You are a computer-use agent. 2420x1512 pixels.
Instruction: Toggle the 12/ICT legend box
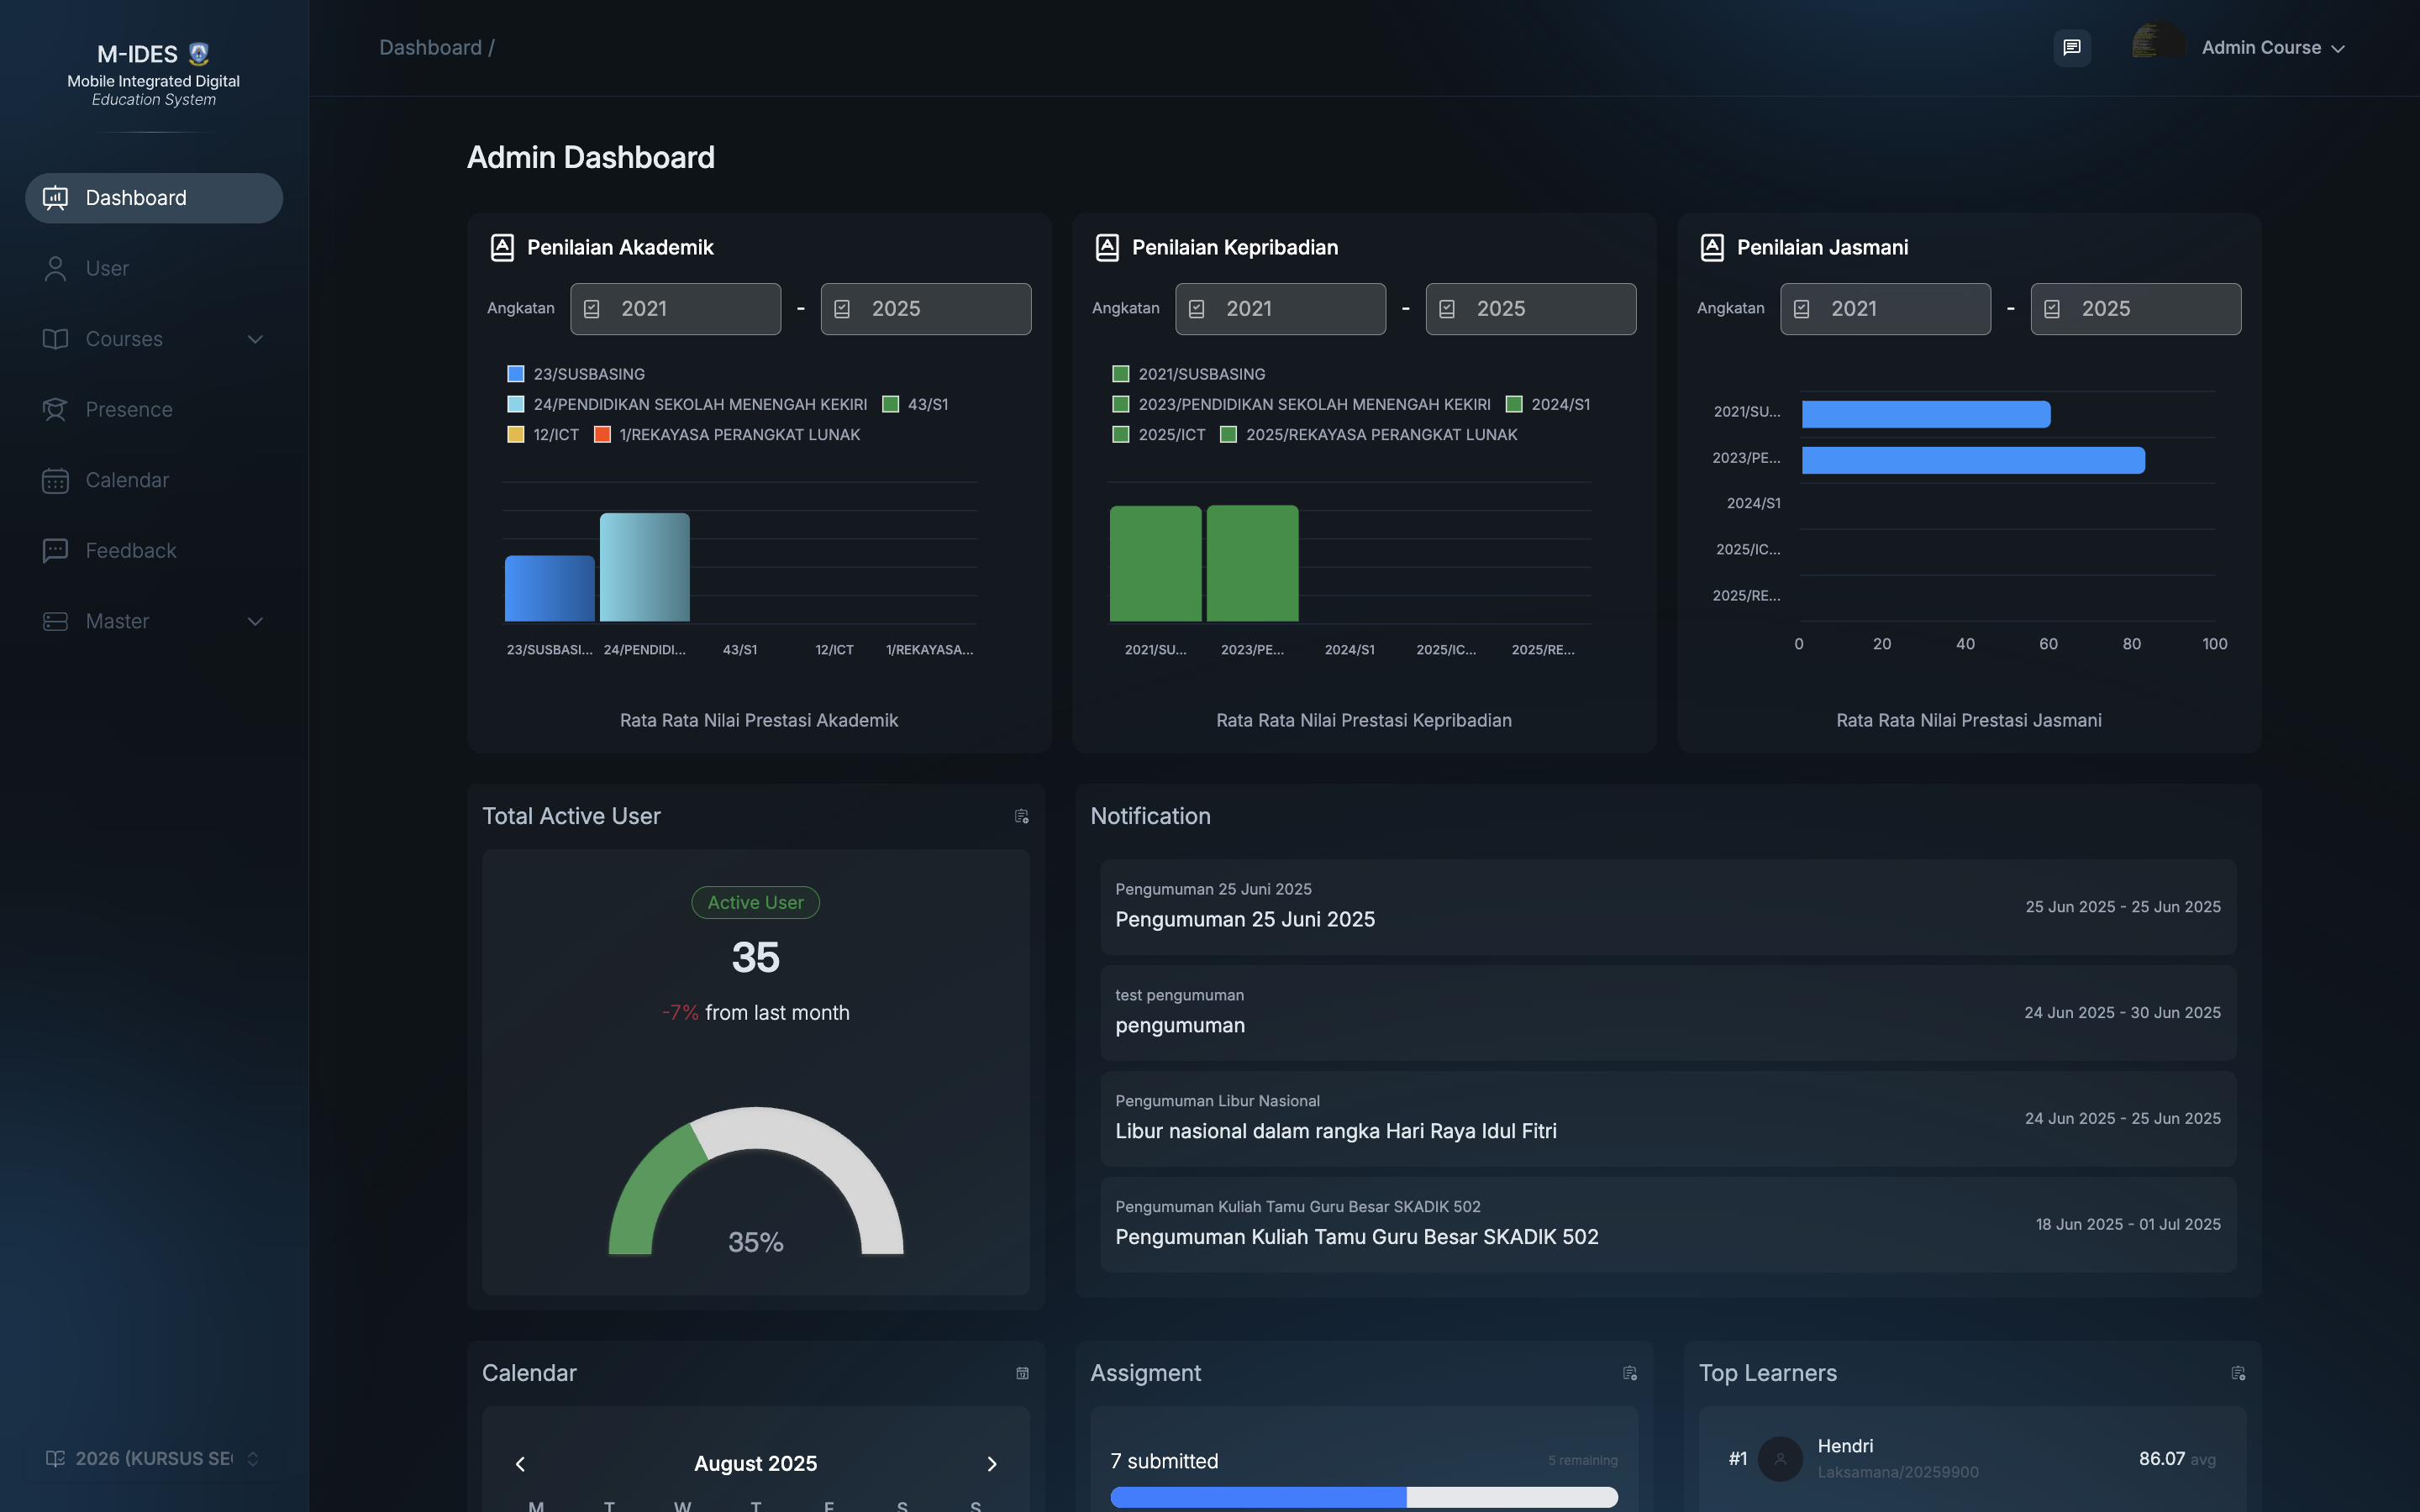pos(516,435)
